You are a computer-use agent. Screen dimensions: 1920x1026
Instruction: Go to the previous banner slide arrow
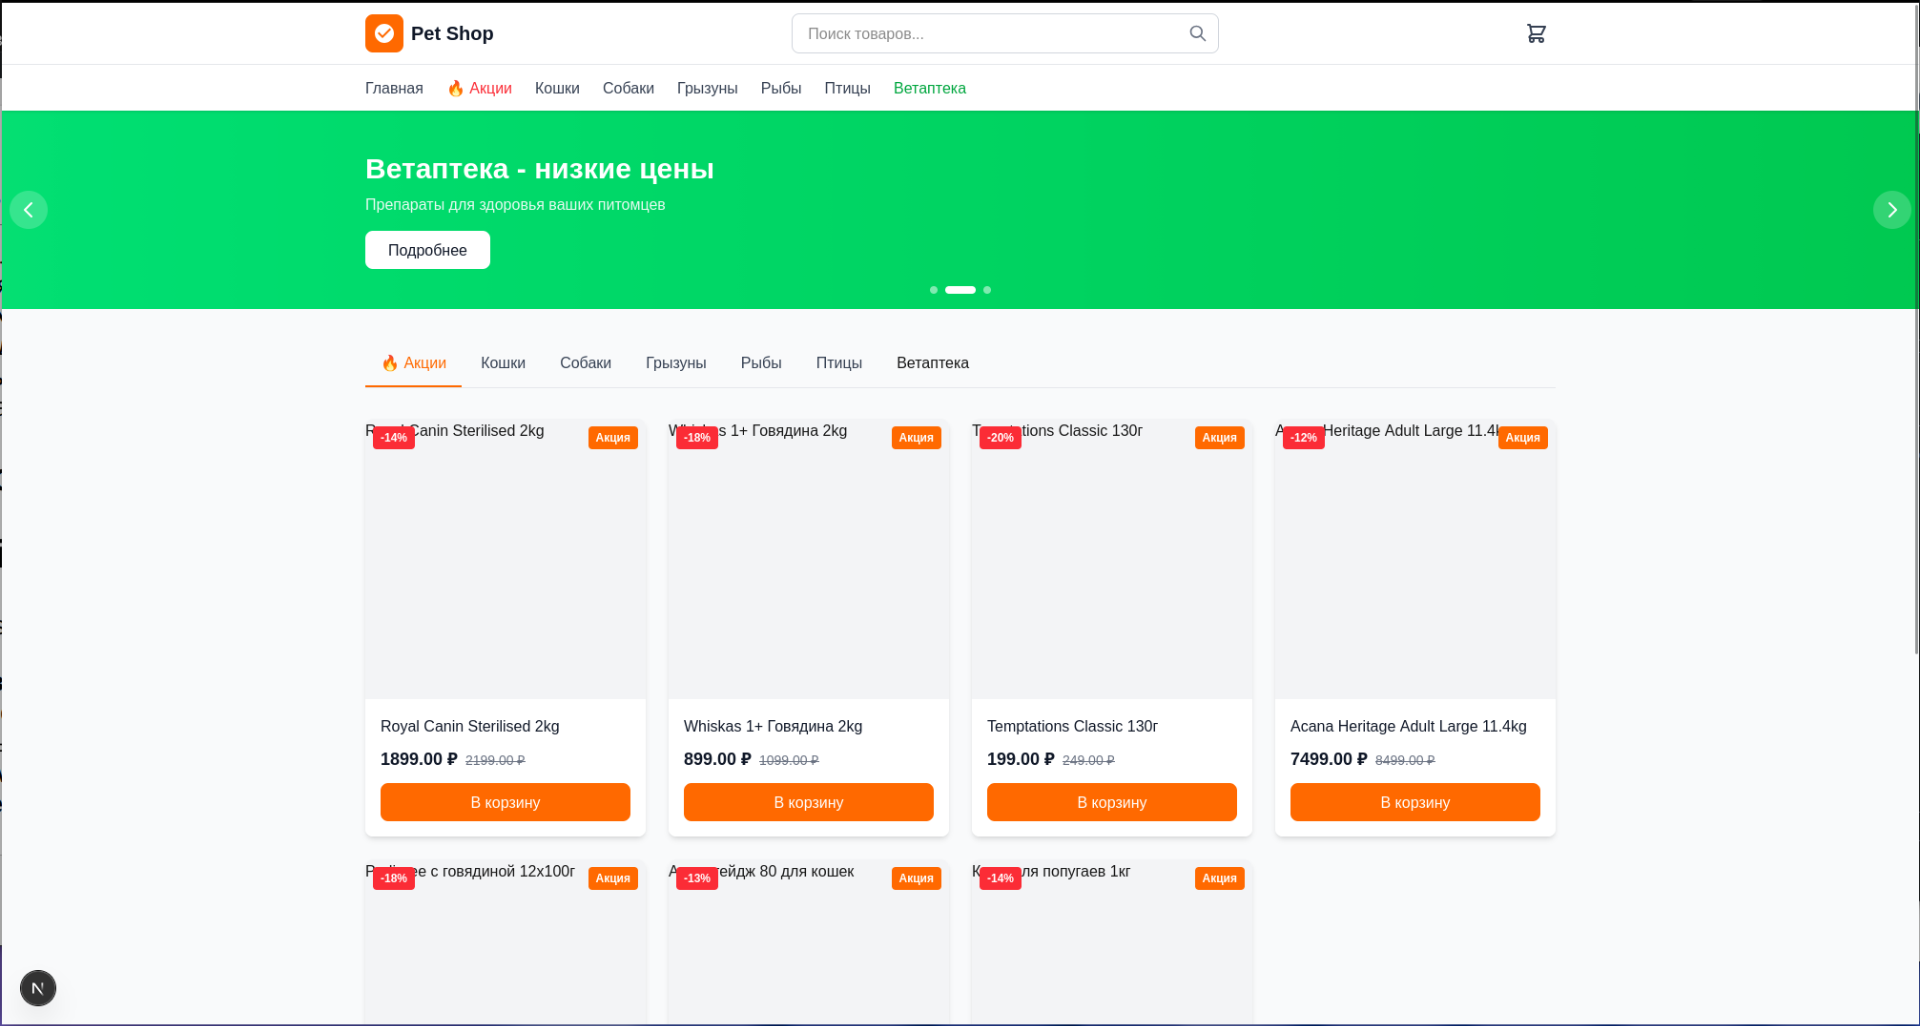click(29, 210)
